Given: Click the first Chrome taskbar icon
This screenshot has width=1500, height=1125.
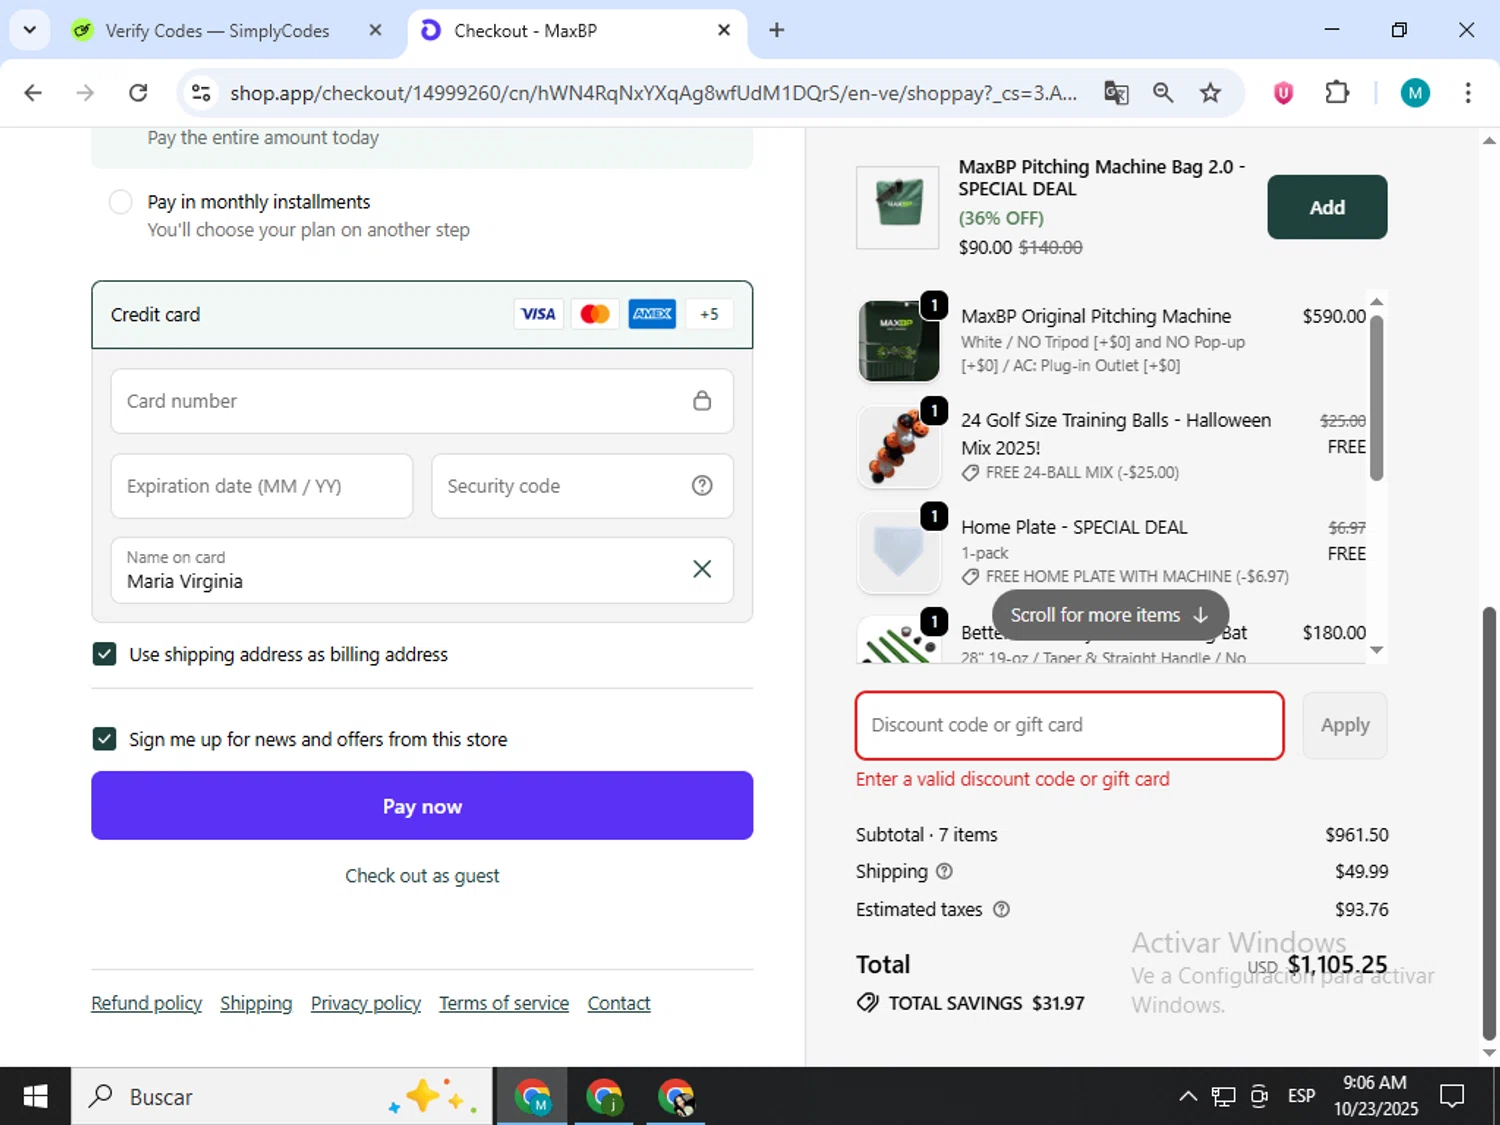Looking at the screenshot, I should coord(532,1097).
